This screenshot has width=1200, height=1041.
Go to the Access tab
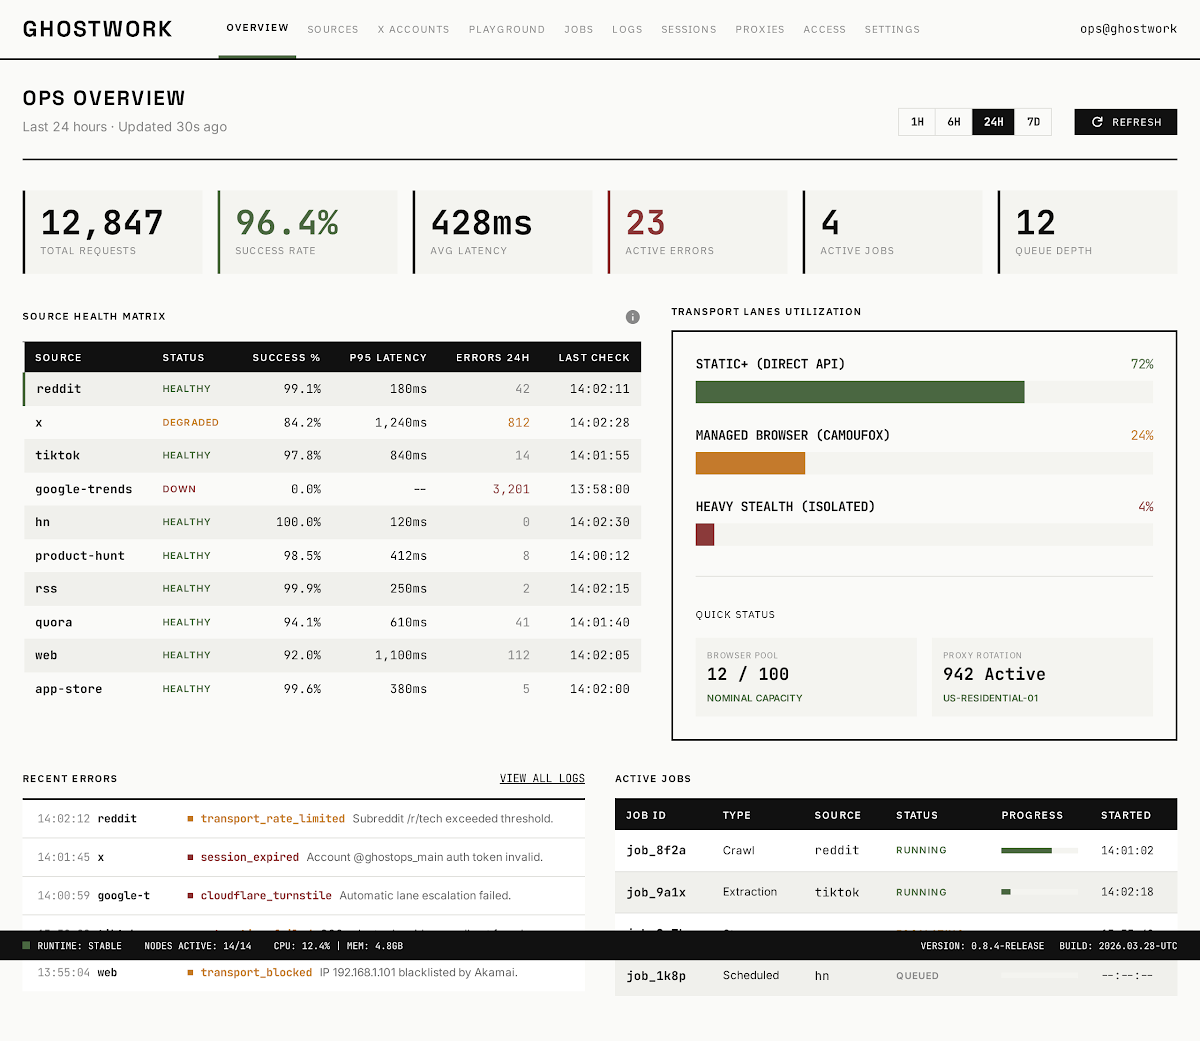tap(825, 30)
